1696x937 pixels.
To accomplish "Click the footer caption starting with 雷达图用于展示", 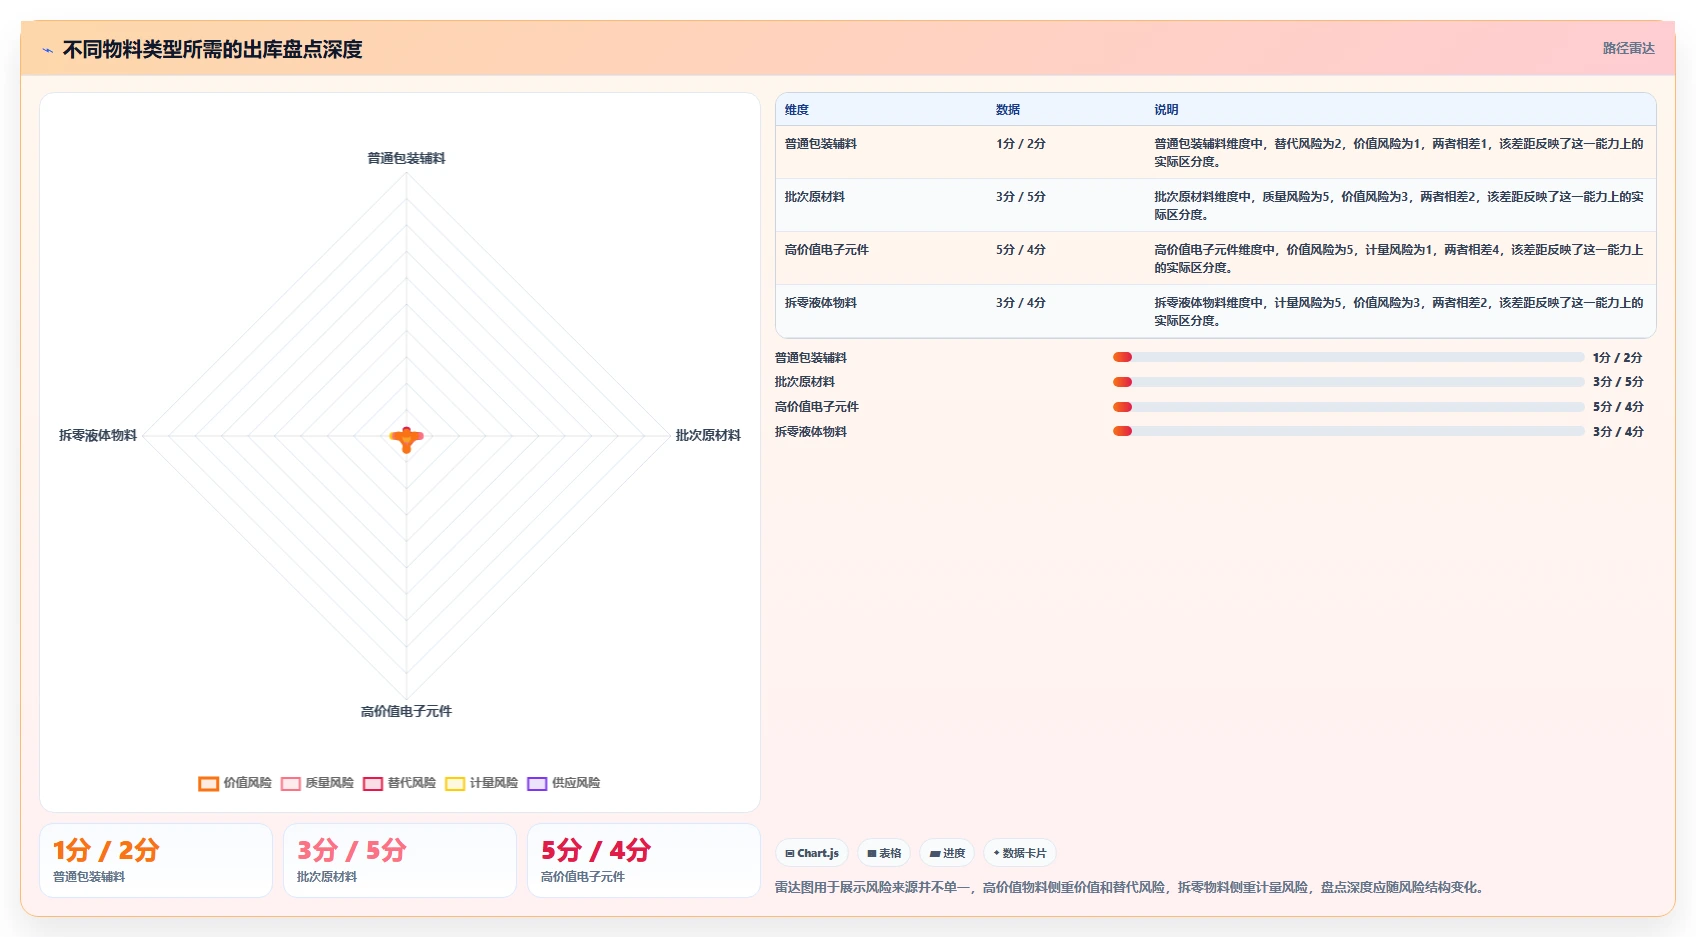I will 1131,887.
